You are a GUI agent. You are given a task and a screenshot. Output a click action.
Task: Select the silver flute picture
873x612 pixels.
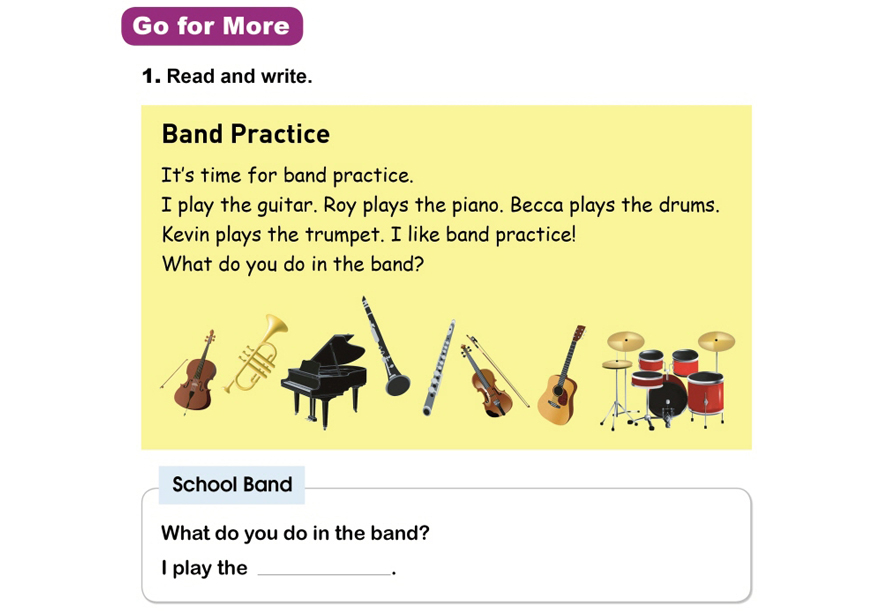coord(437,368)
